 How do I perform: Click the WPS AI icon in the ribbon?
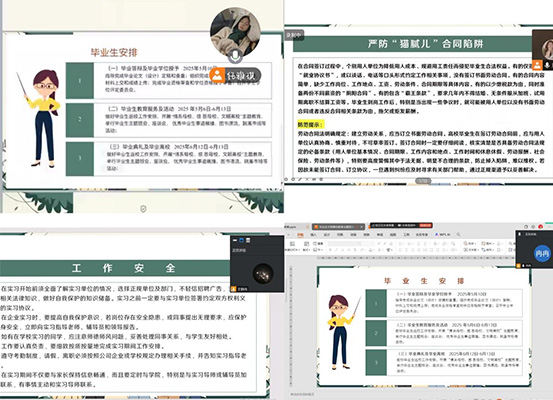[436, 235]
